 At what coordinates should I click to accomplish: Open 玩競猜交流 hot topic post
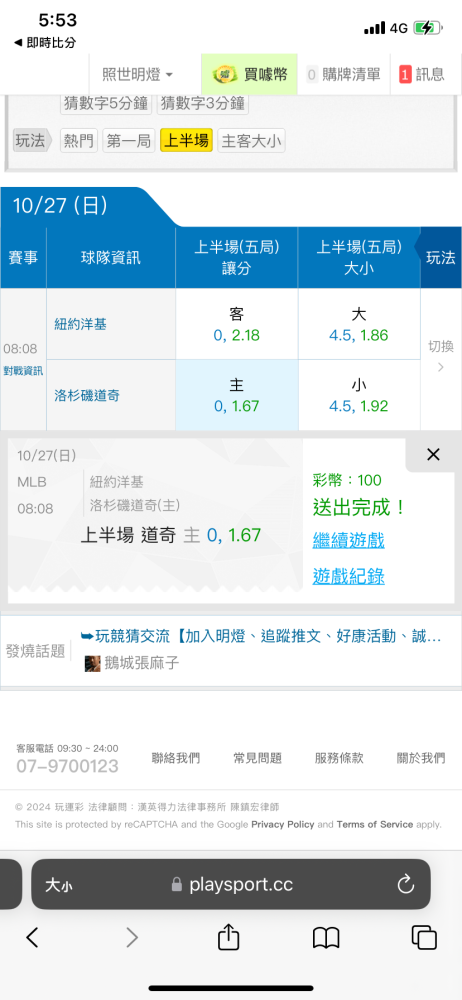click(261, 636)
